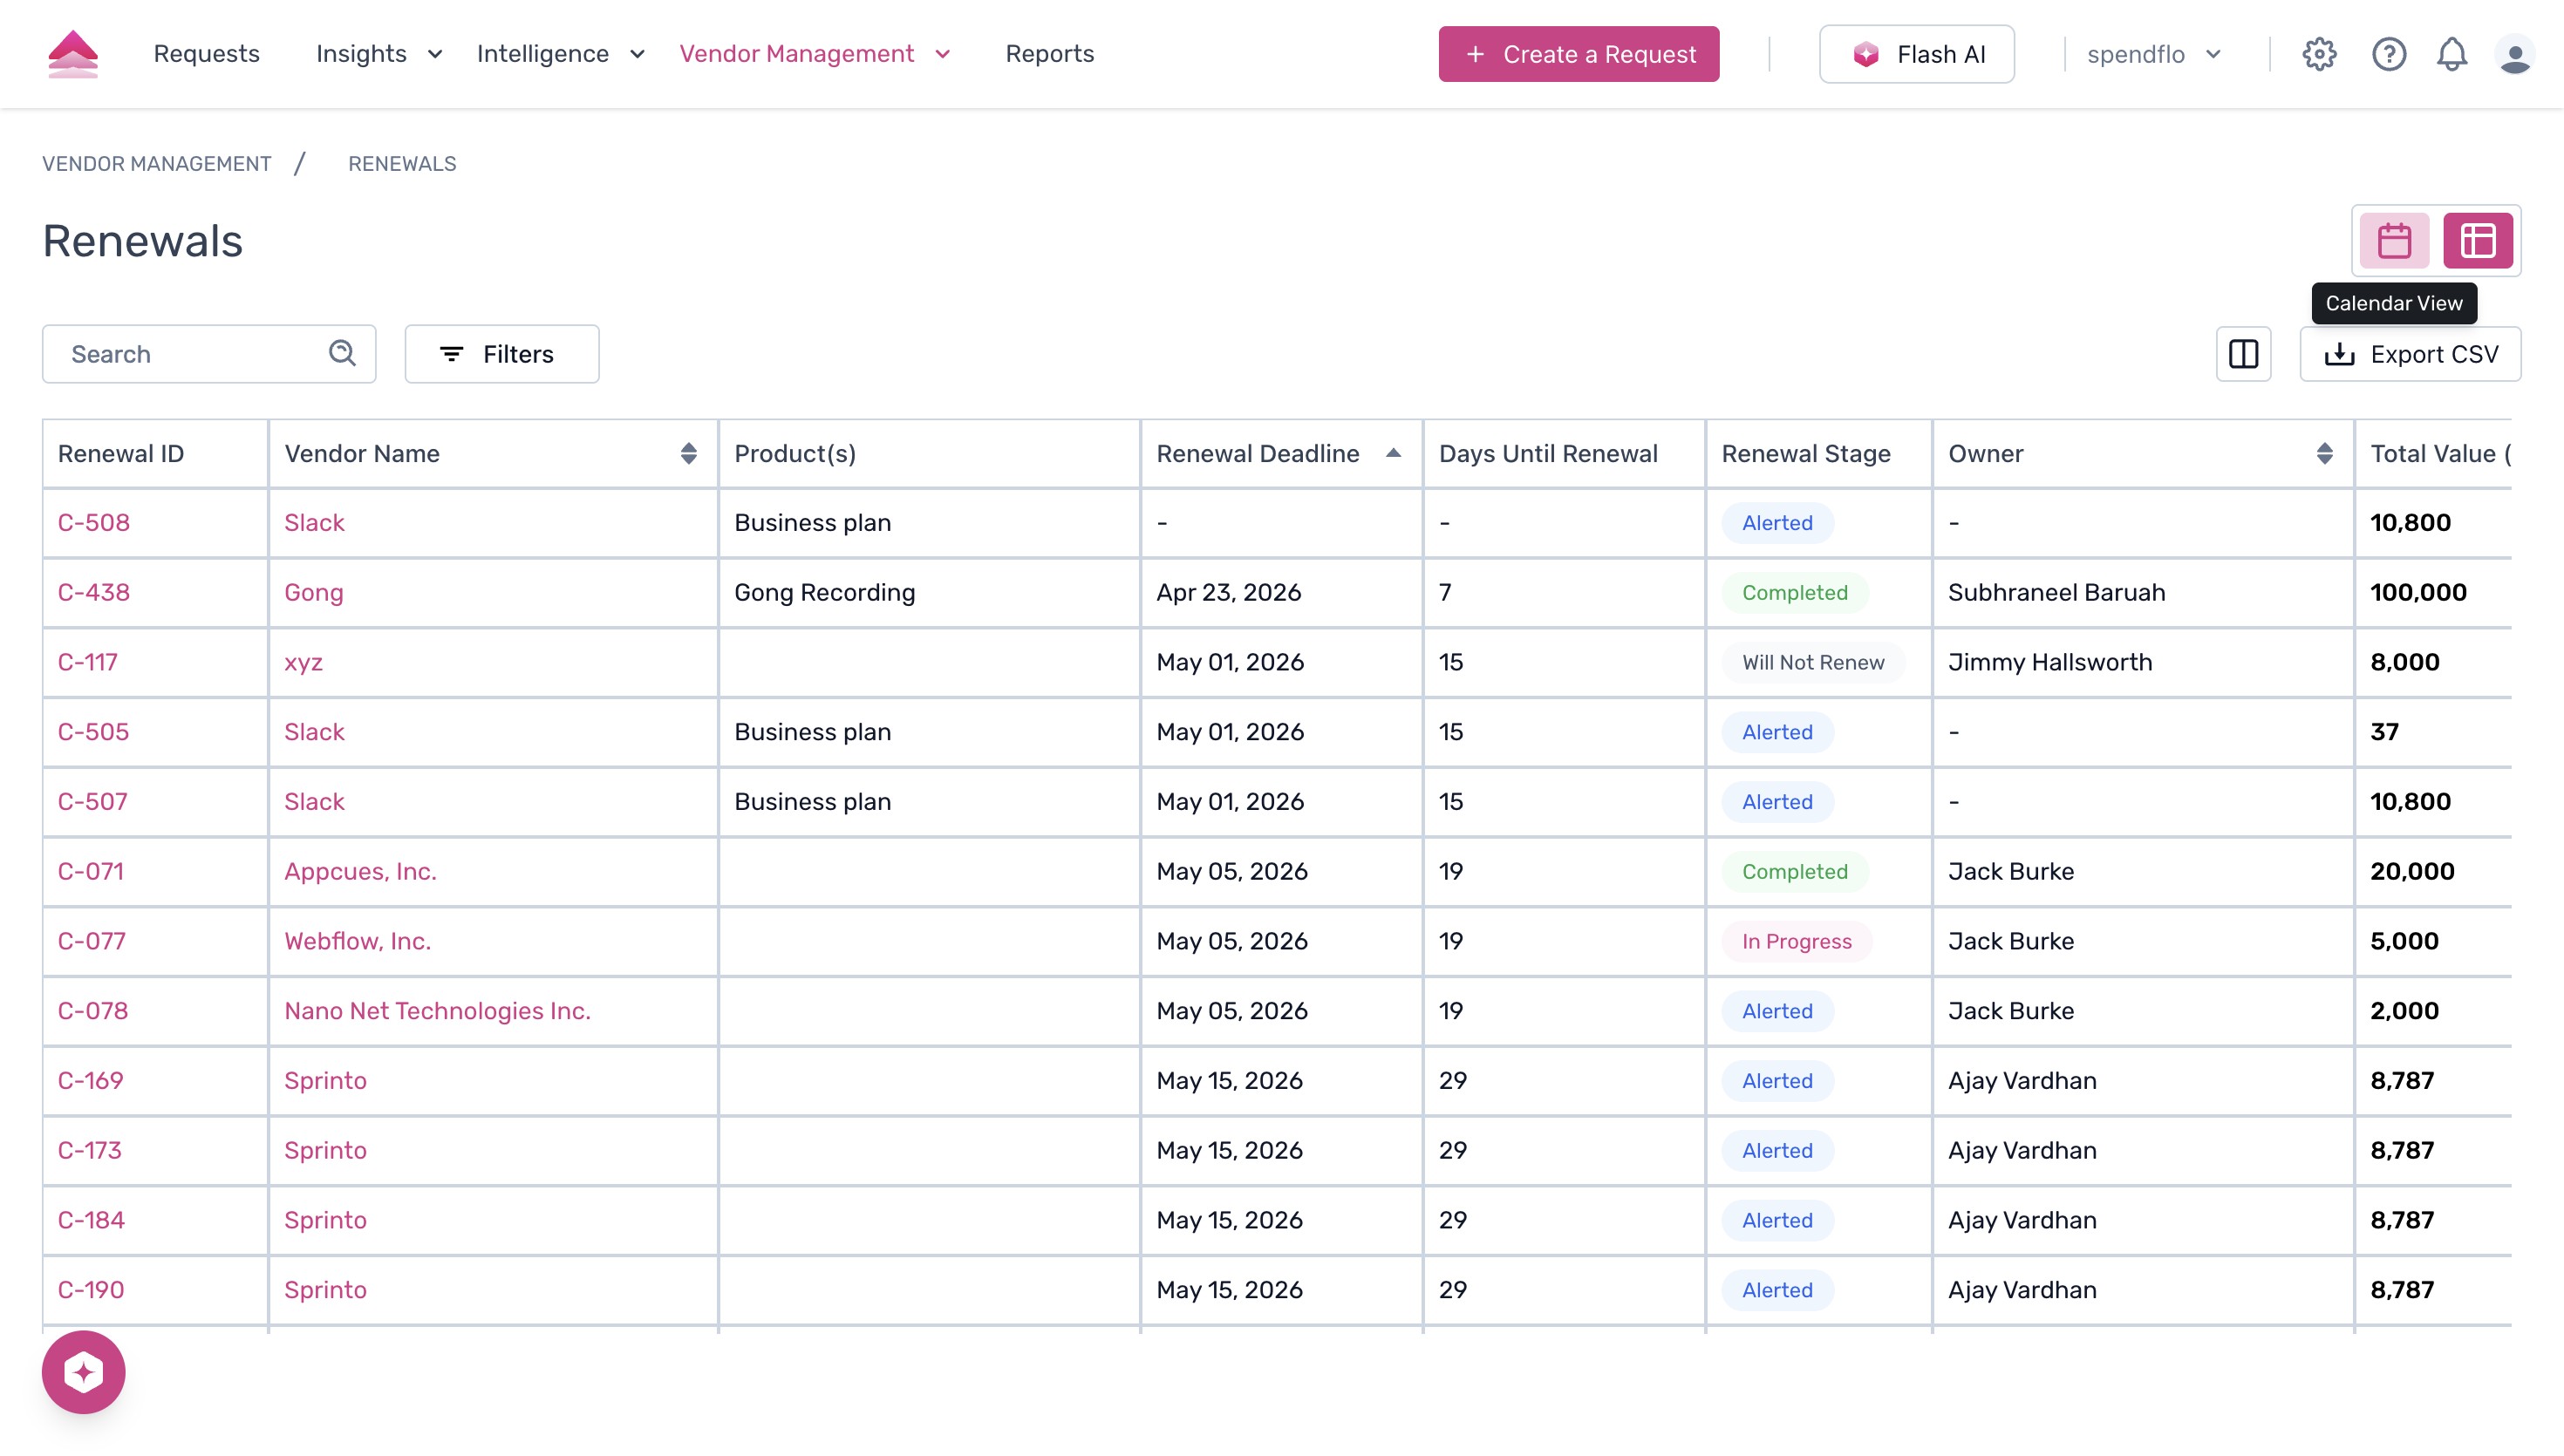Switch to Calendar View of renewals
The width and height of the screenshot is (2564, 1456).
[x=2392, y=240]
